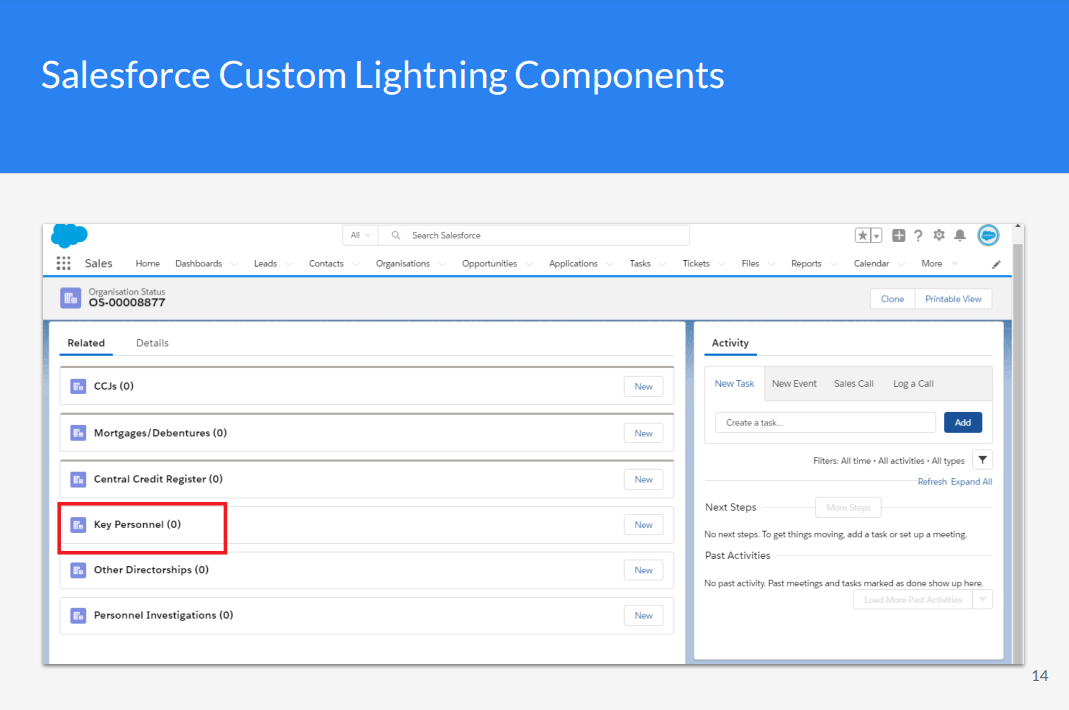1069x710 pixels.
Task: Click the Printable View button
Action: tap(953, 299)
